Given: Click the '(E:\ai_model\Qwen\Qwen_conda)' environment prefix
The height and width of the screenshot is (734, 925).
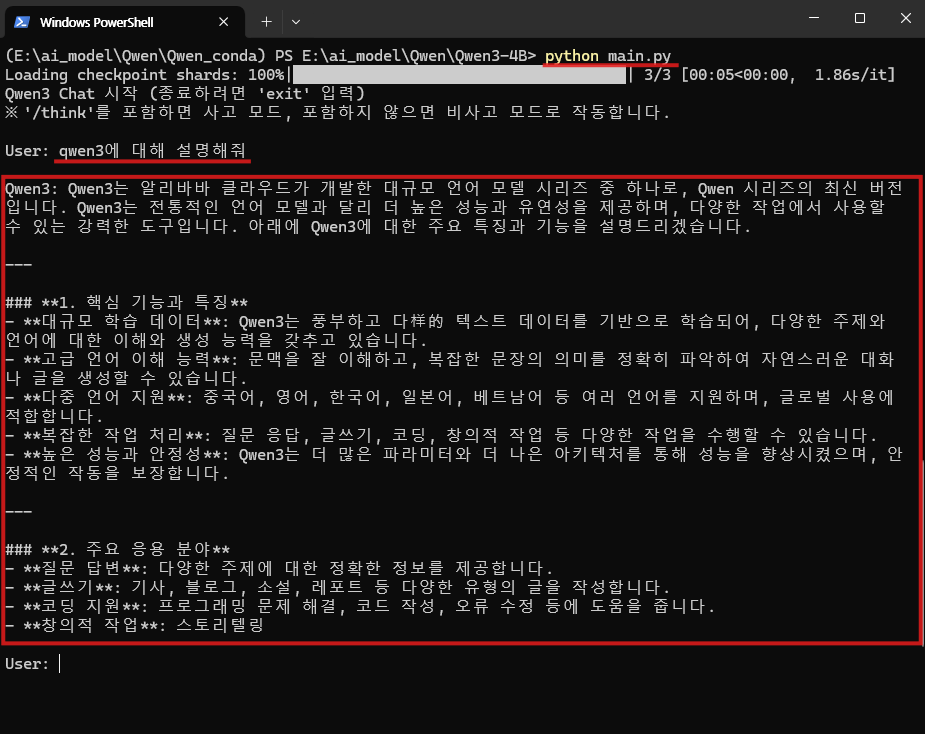Looking at the screenshot, I should click(x=135, y=56).
